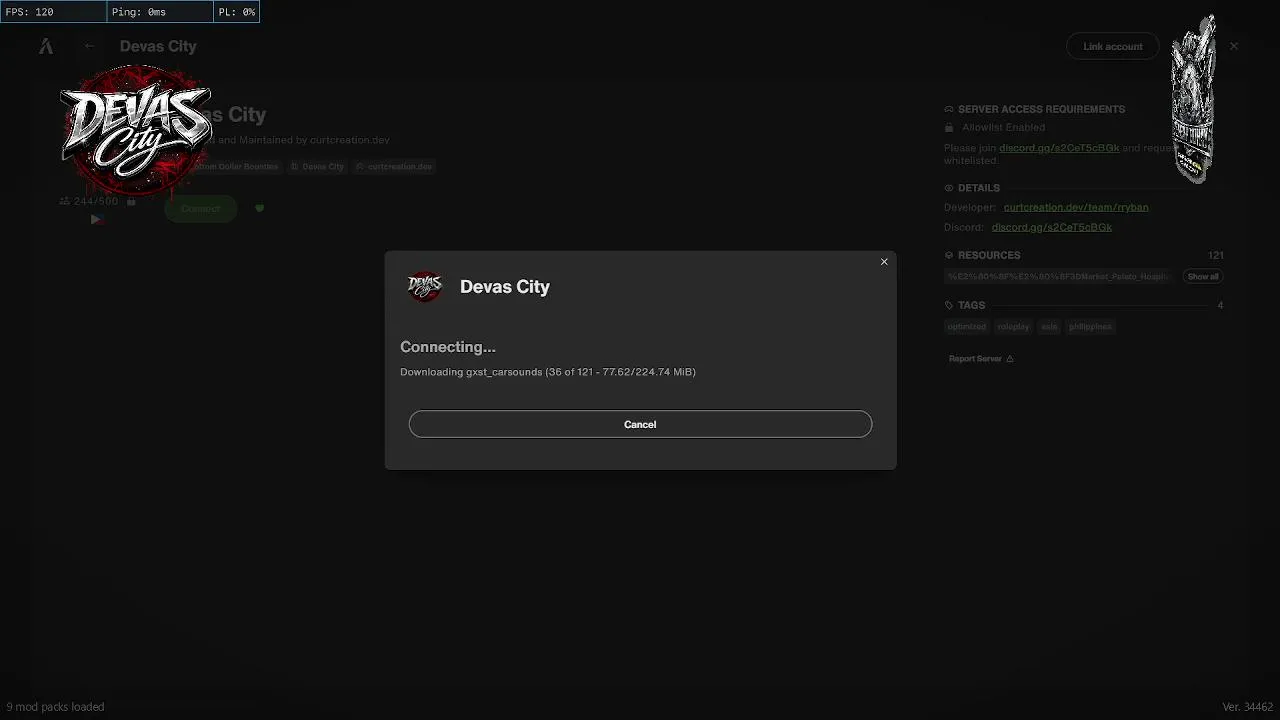1280x720 pixels.
Task: Click the "FPS: 120" overlay readout
Action: (29, 12)
